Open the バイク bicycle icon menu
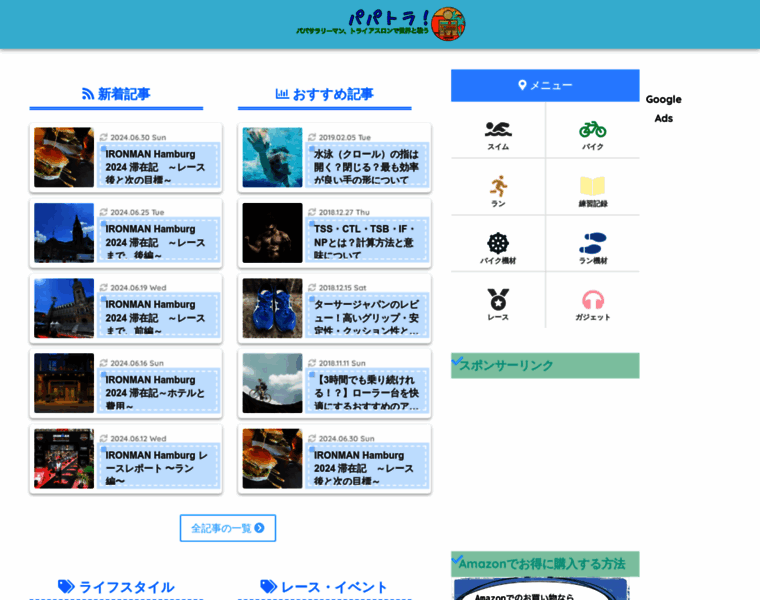The width and height of the screenshot is (760, 600). pyautogui.click(x=592, y=129)
